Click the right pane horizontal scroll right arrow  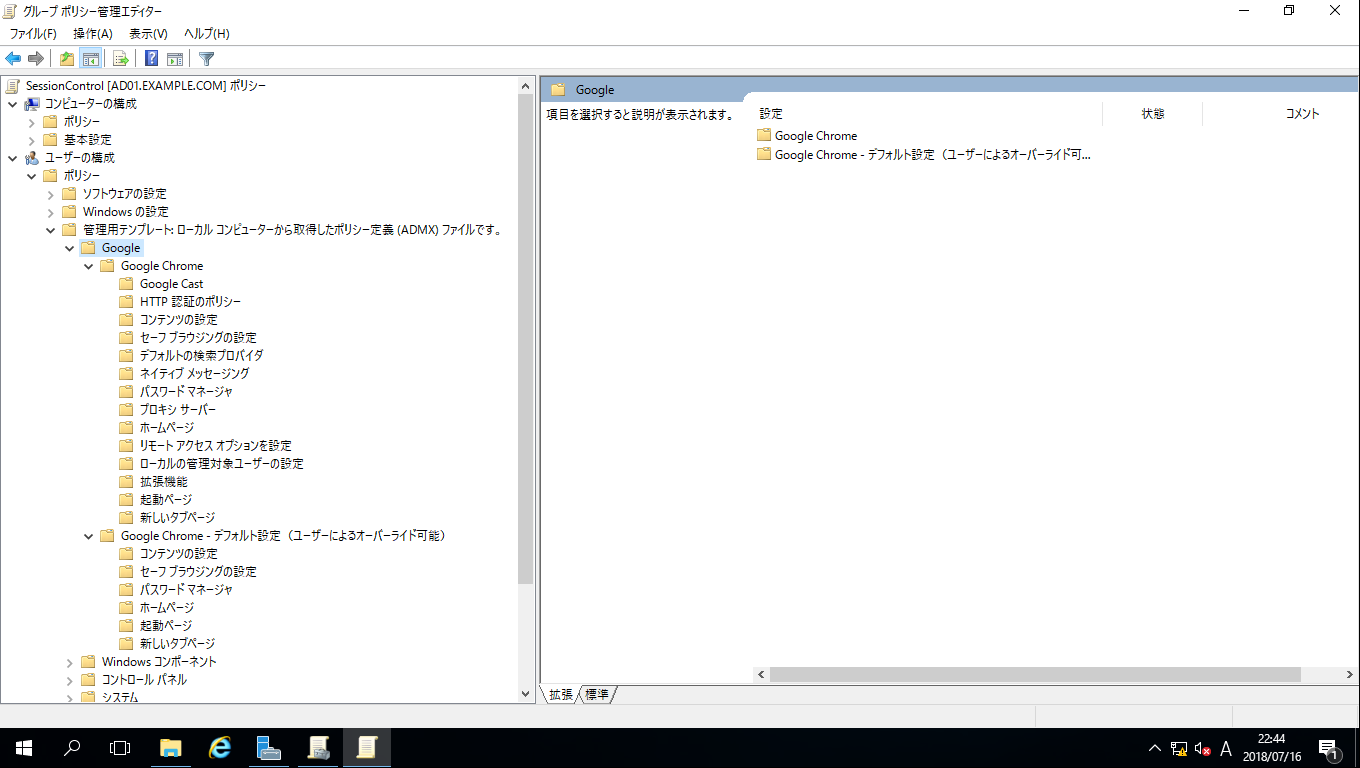(x=1351, y=675)
